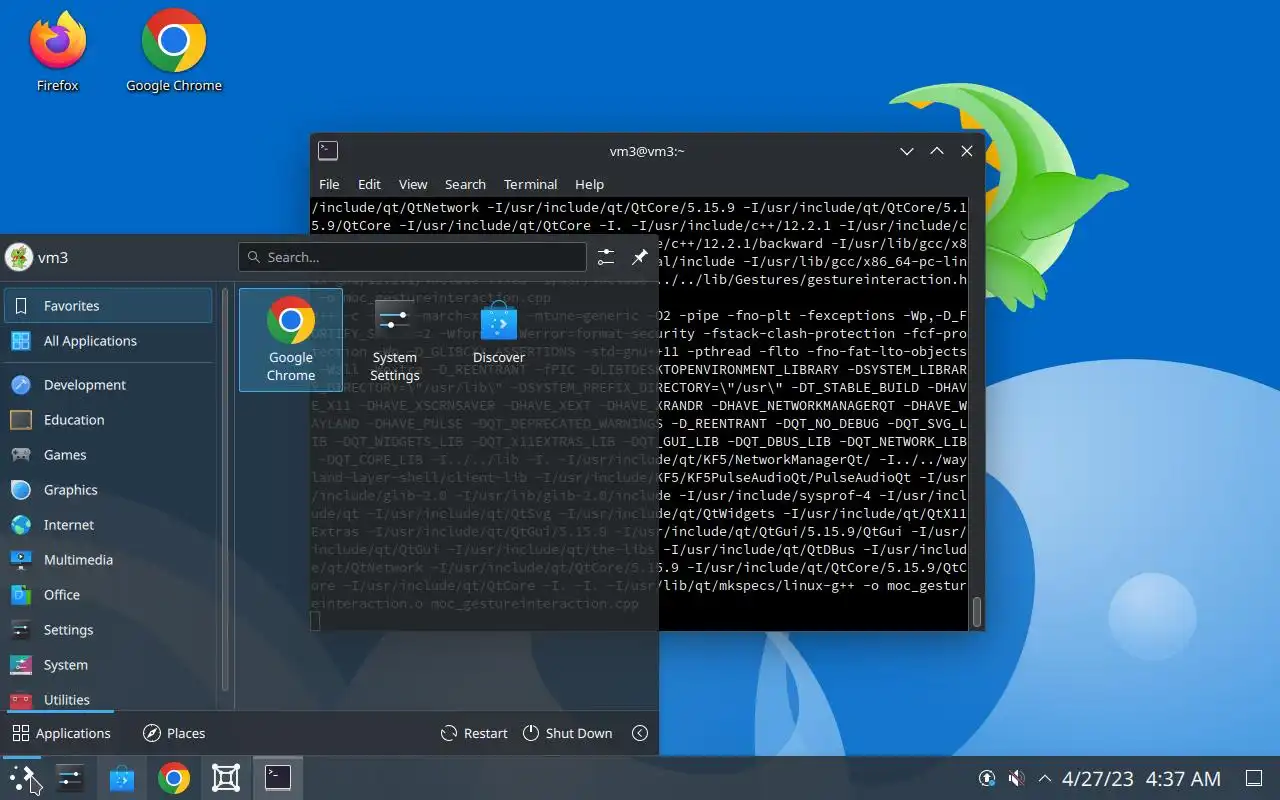The height and width of the screenshot is (800, 1280).
Task: Open the terminal File menu
Action: point(329,184)
